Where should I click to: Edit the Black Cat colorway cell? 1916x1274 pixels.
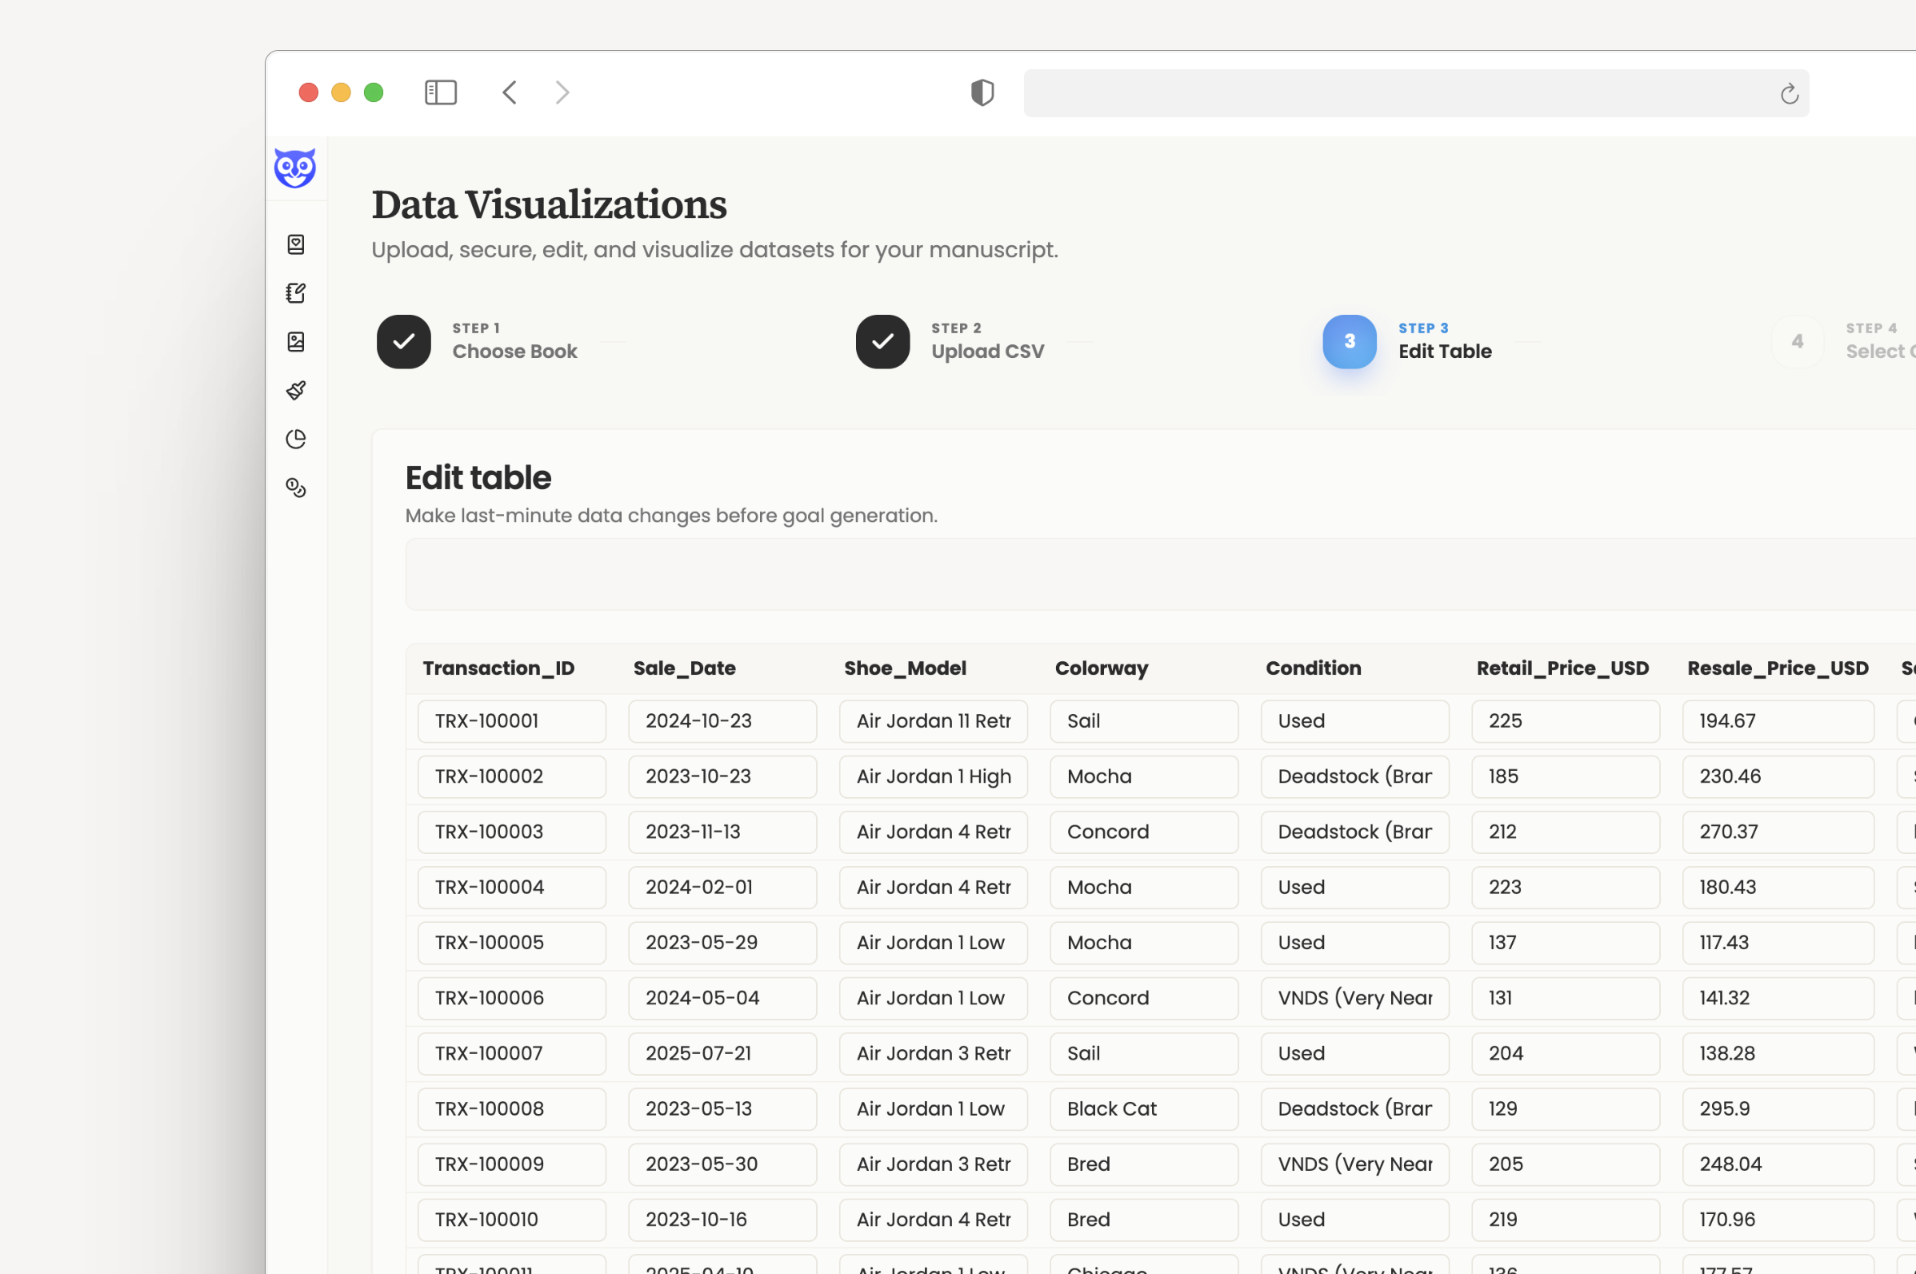coord(1143,1109)
